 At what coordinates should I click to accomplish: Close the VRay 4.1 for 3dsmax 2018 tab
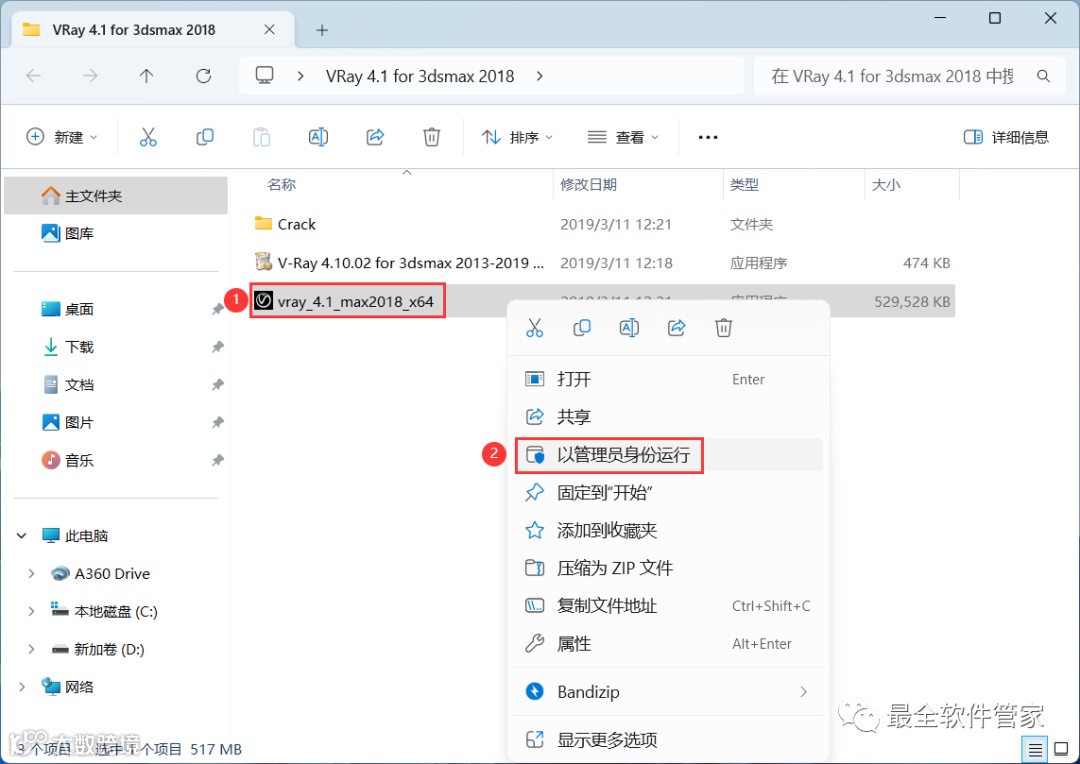(x=269, y=30)
